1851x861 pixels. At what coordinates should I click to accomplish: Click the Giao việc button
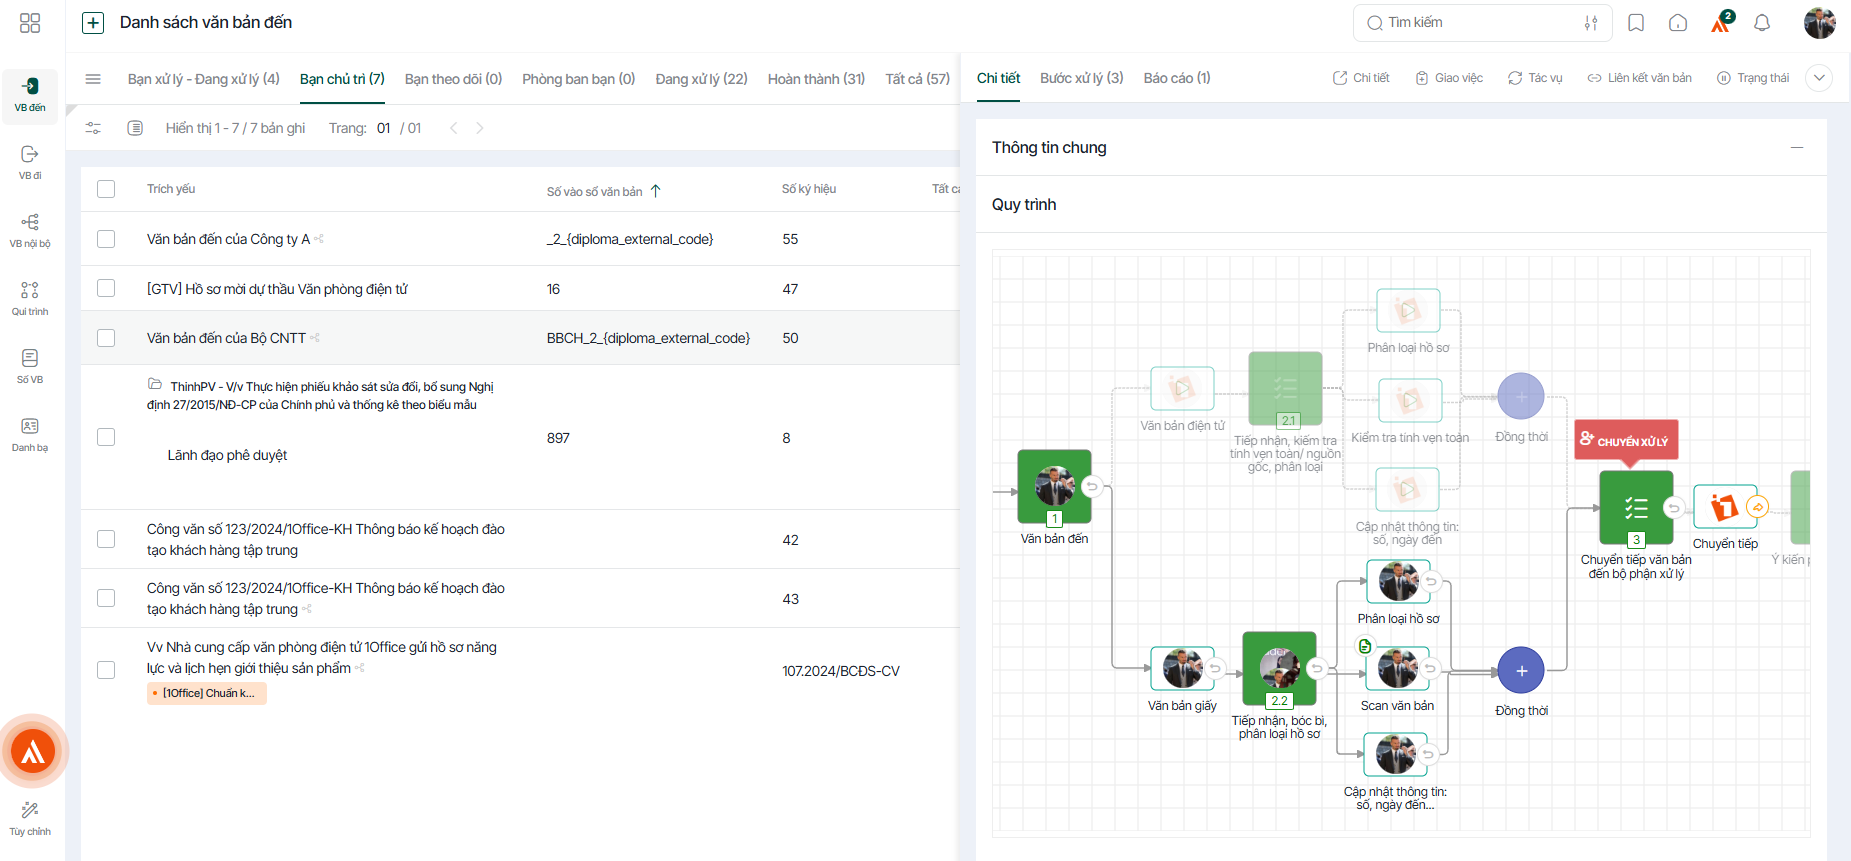point(1449,78)
